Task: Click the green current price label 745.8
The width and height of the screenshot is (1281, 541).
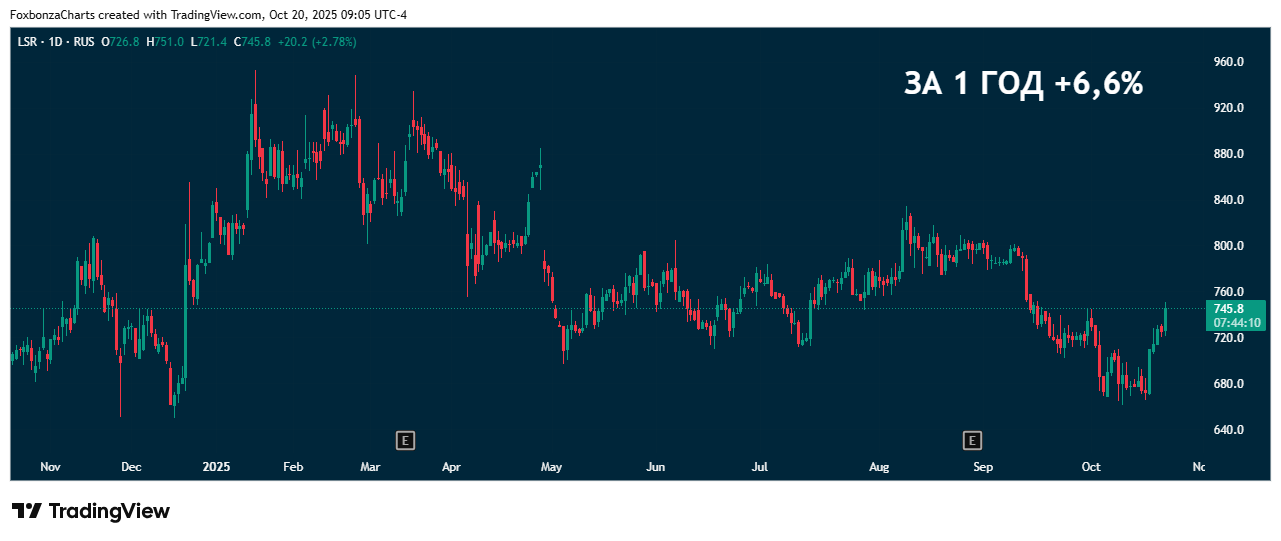Action: tap(1237, 309)
